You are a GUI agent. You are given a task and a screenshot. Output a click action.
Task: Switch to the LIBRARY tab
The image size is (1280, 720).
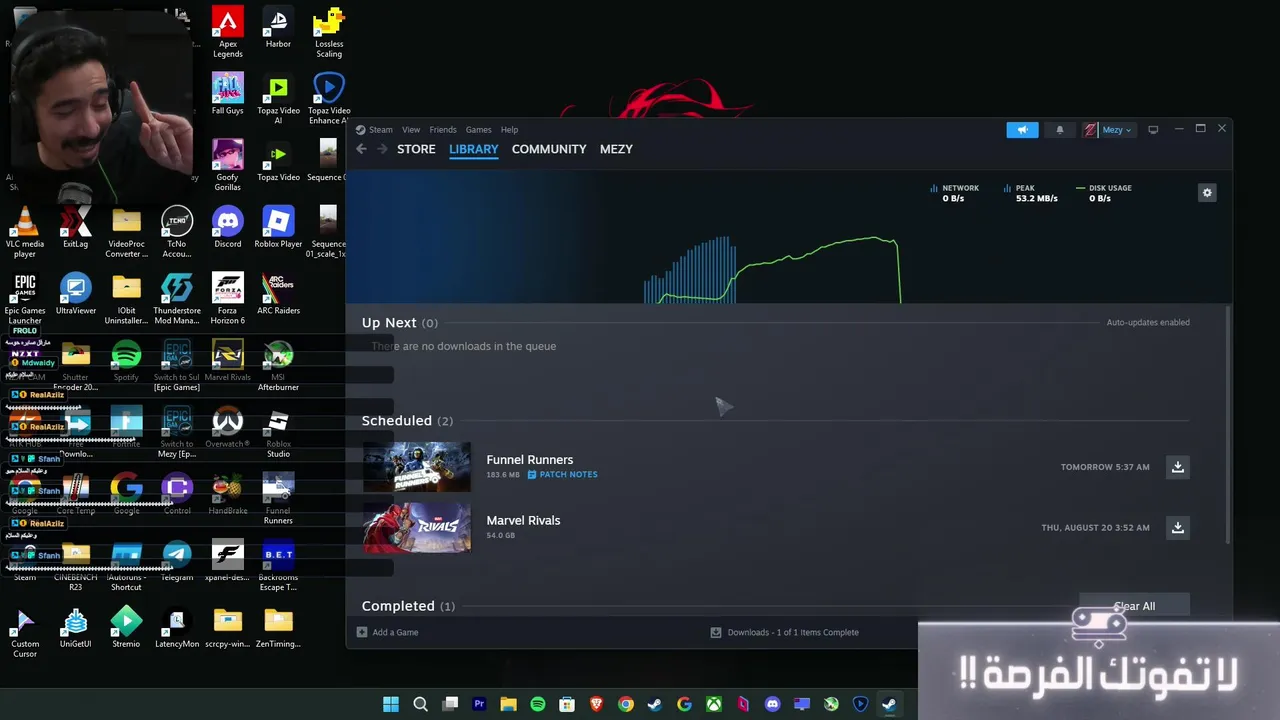[473, 149]
